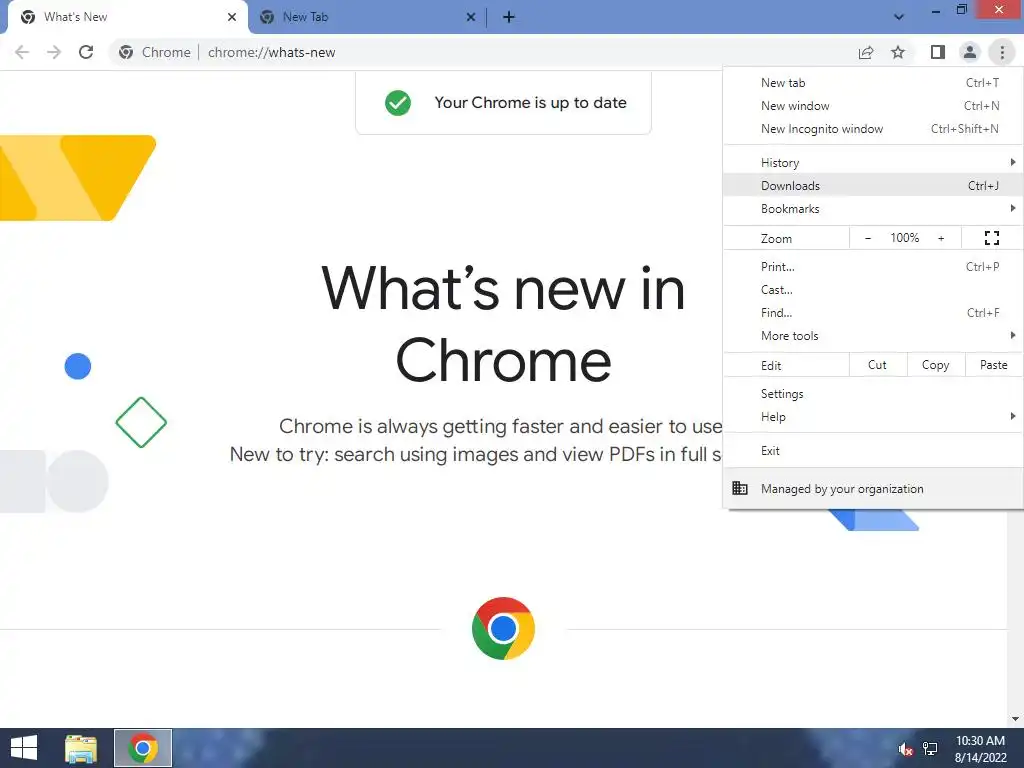Click the 100% zoom value
Viewport: 1024px width, 768px height.
[x=904, y=238]
